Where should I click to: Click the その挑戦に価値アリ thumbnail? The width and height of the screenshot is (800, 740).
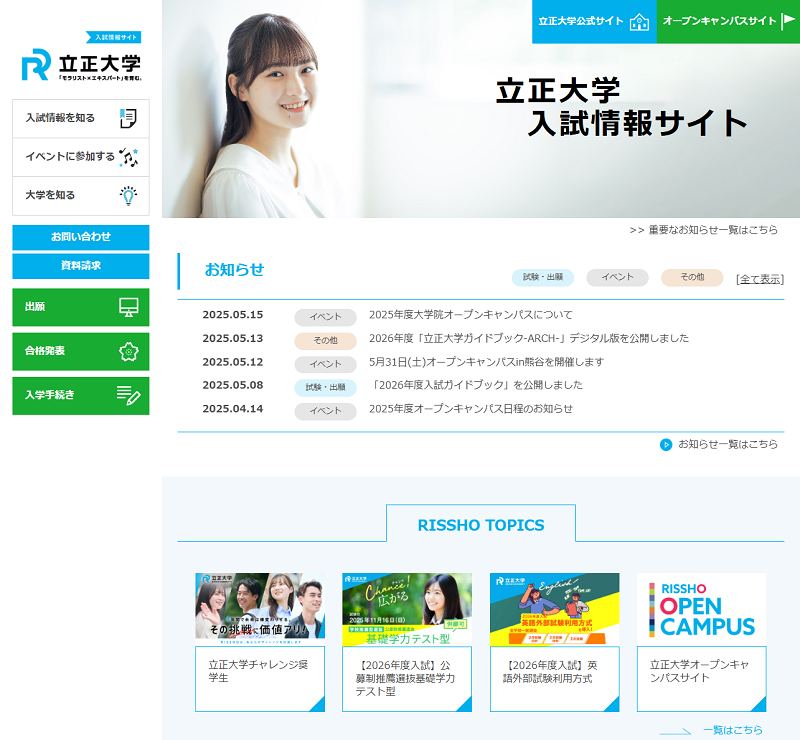(260, 609)
